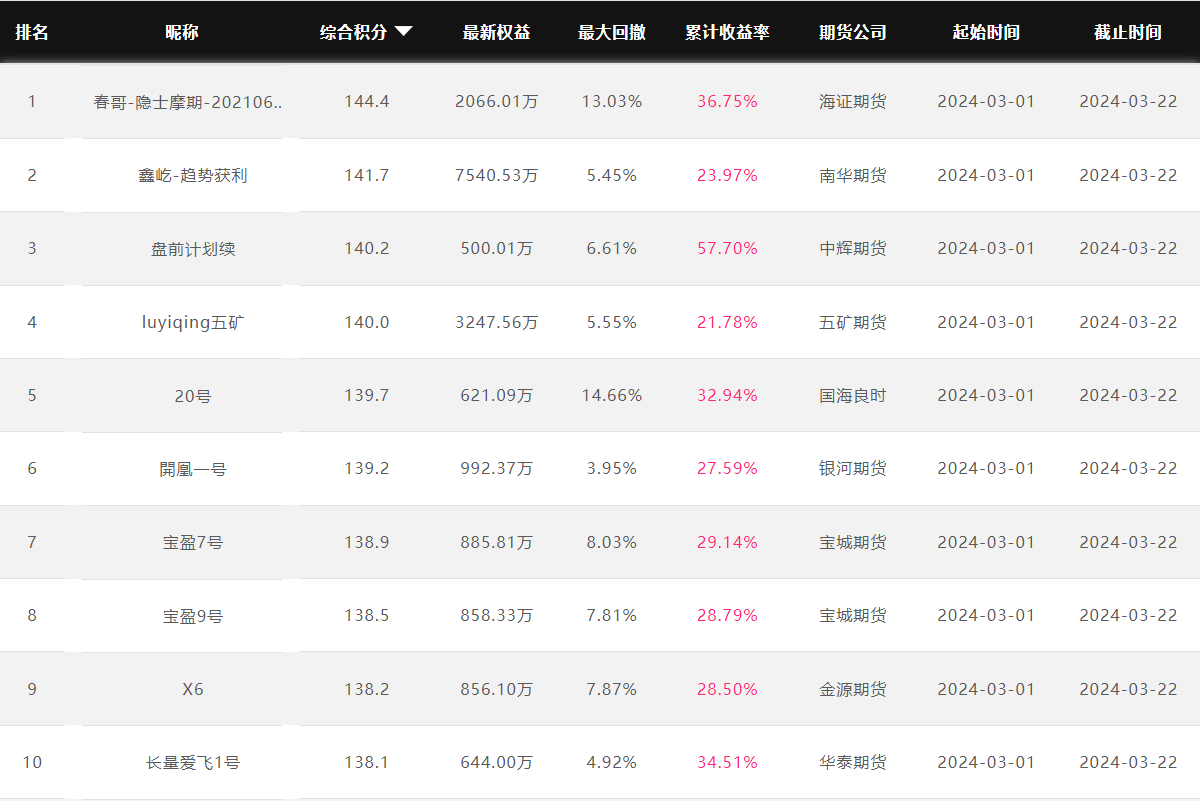Select equity value 3247.56万
The height and width of the screenshot is (801, 1200).
(497, 322)
